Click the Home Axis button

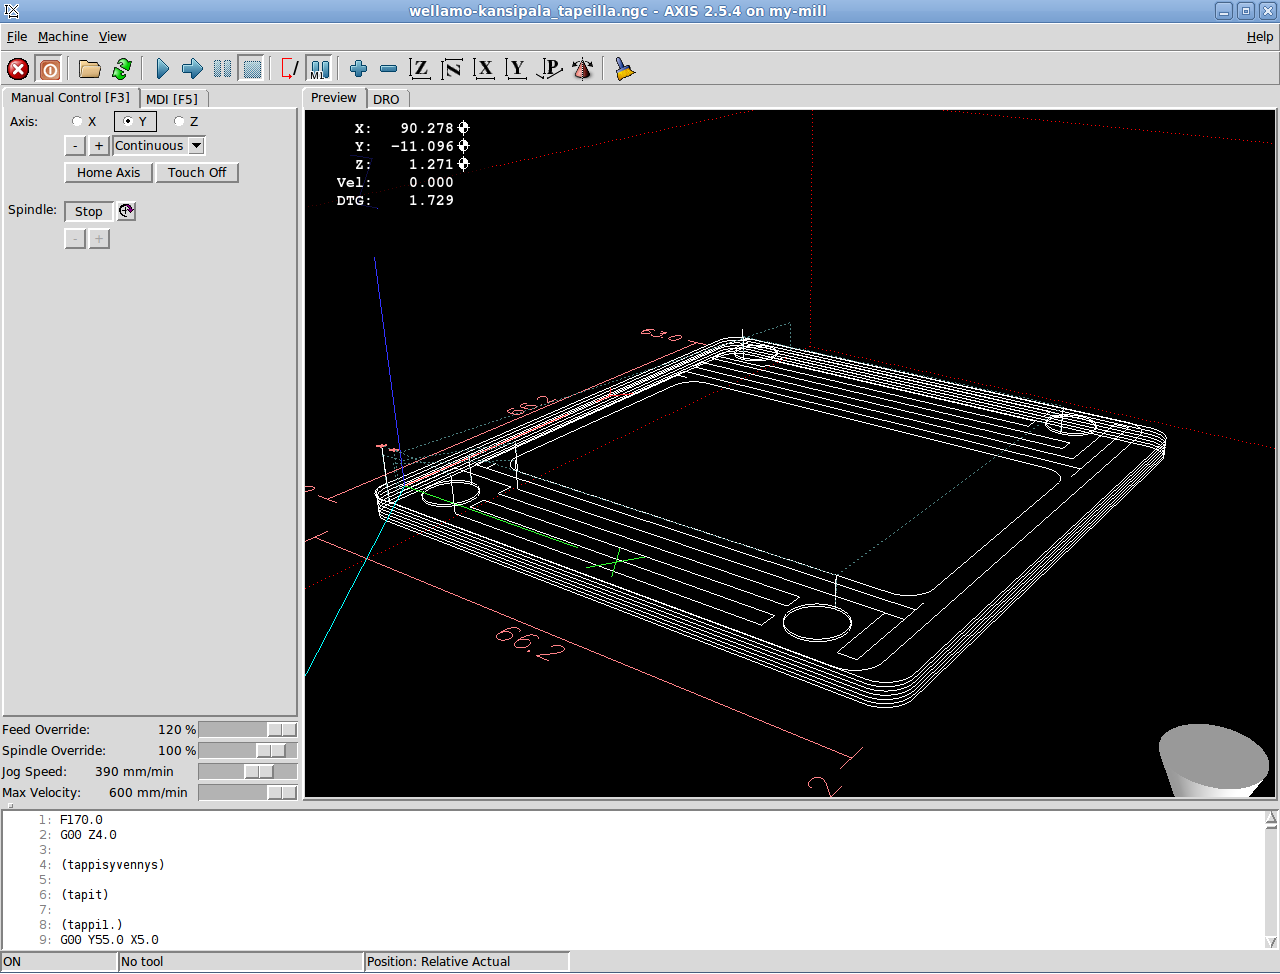pos(109,173)
